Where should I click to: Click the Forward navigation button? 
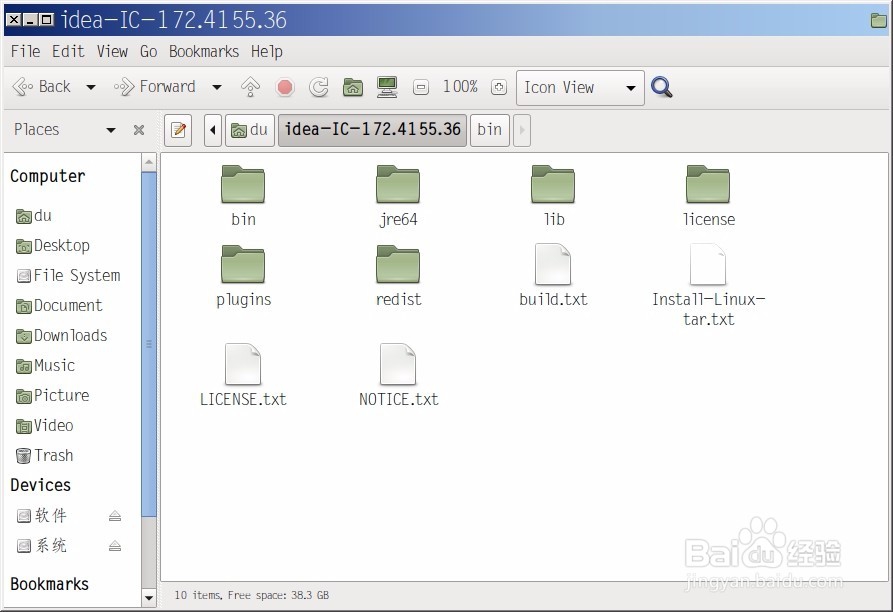point(155,87)
